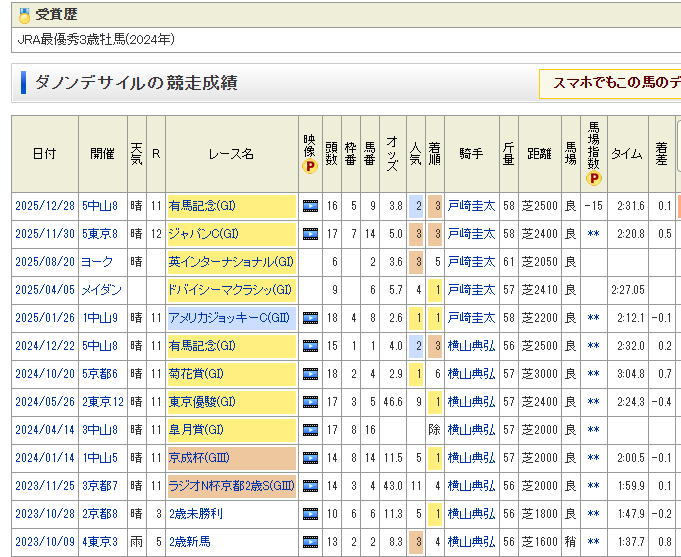The height and width of the screenshot is (557, 681).
Task: Click the ** track index in 皐月賞 row
Action: click(x=593, y=430)
